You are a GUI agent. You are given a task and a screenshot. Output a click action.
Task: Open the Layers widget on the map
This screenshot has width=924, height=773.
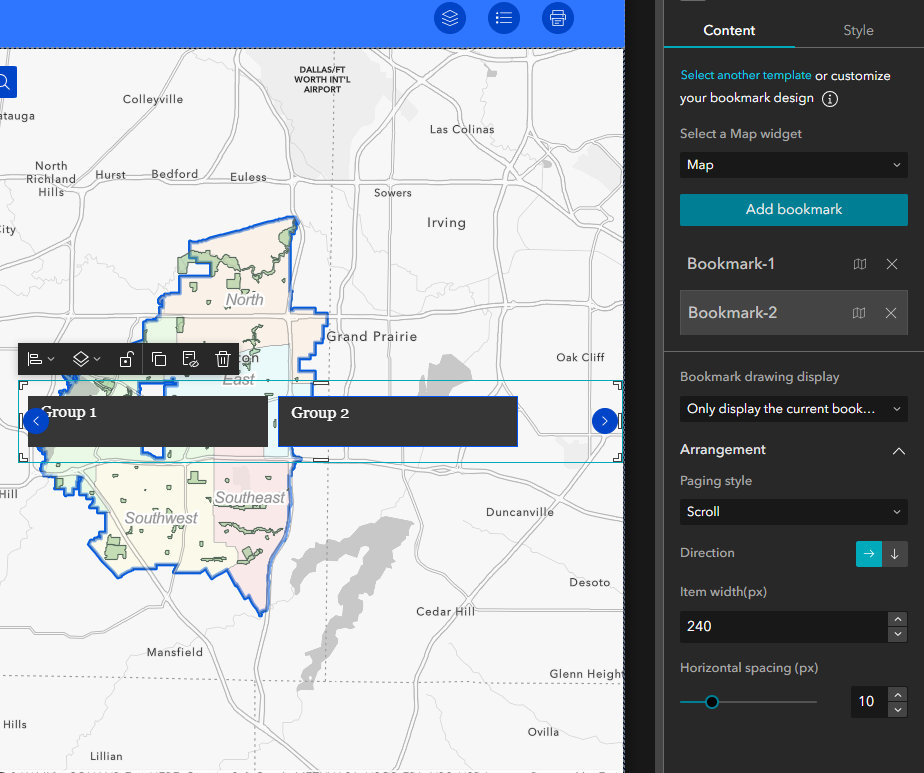[449, 18]
